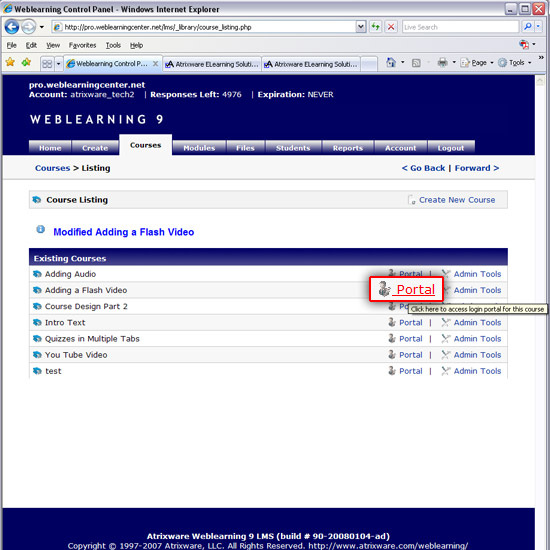Open Admin Tools for Intro Text
The height and width of the screenshot is (550, 550).
(477, 322)
